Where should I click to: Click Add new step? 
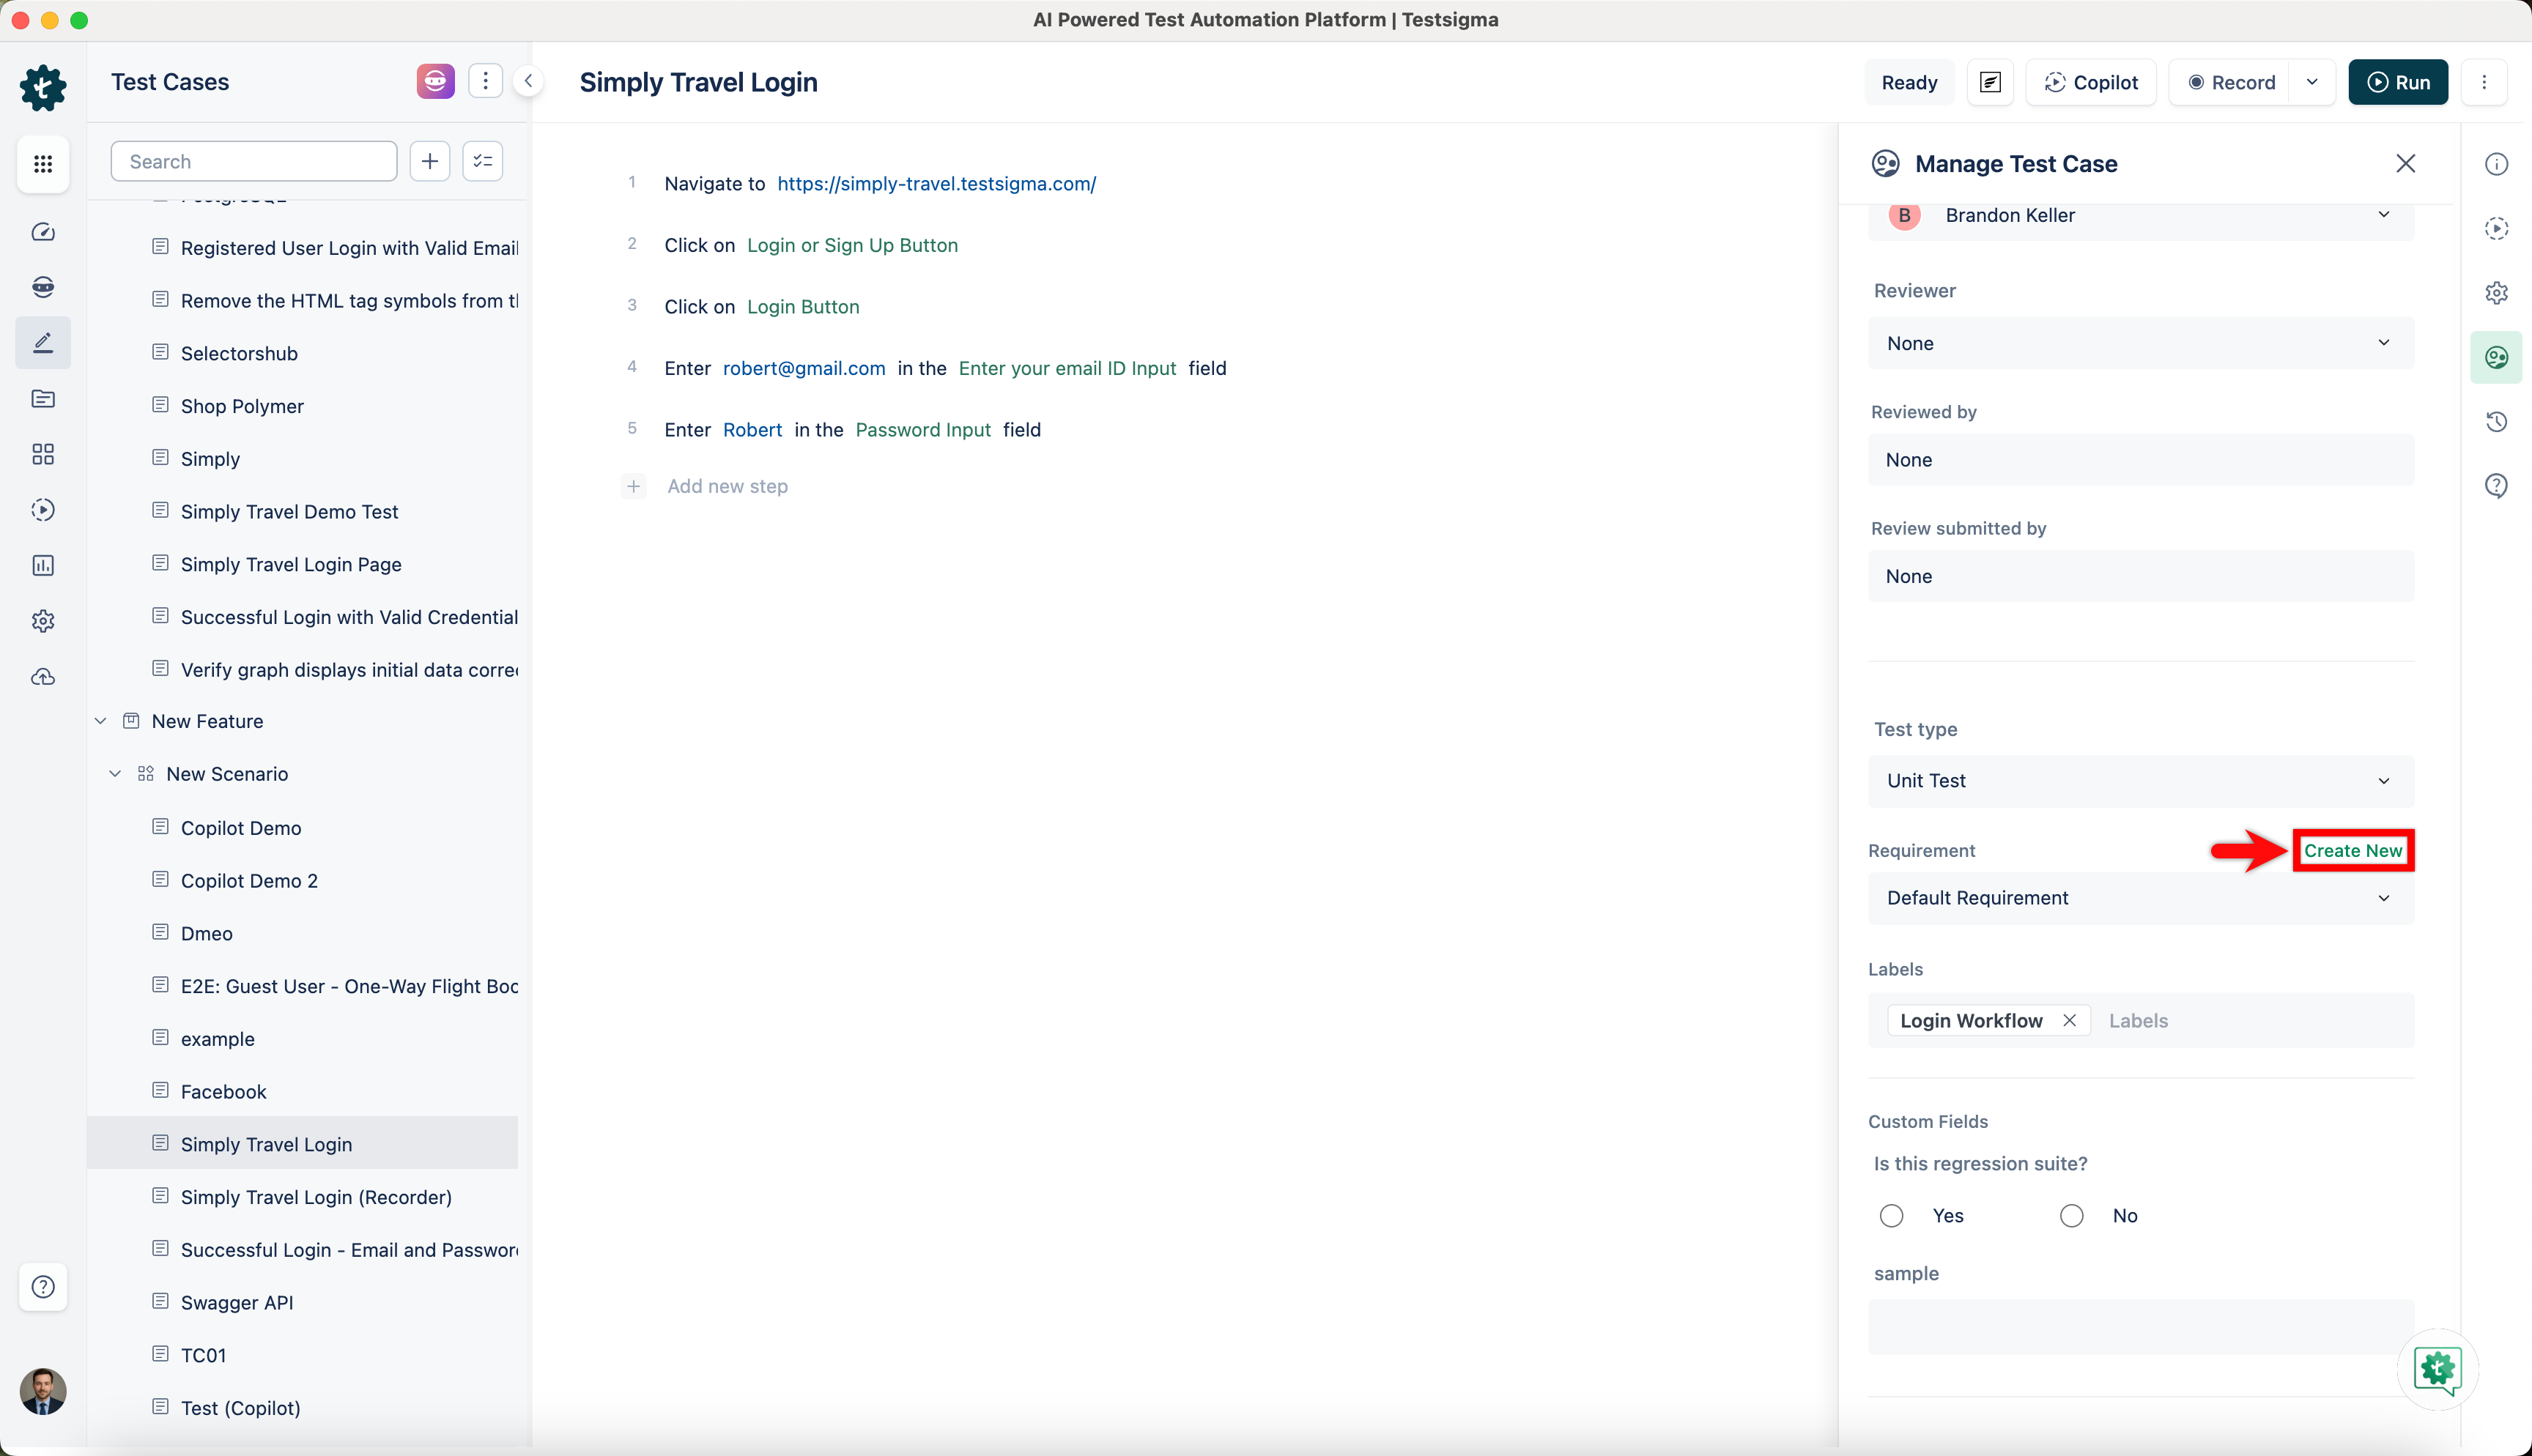point(727,486)
